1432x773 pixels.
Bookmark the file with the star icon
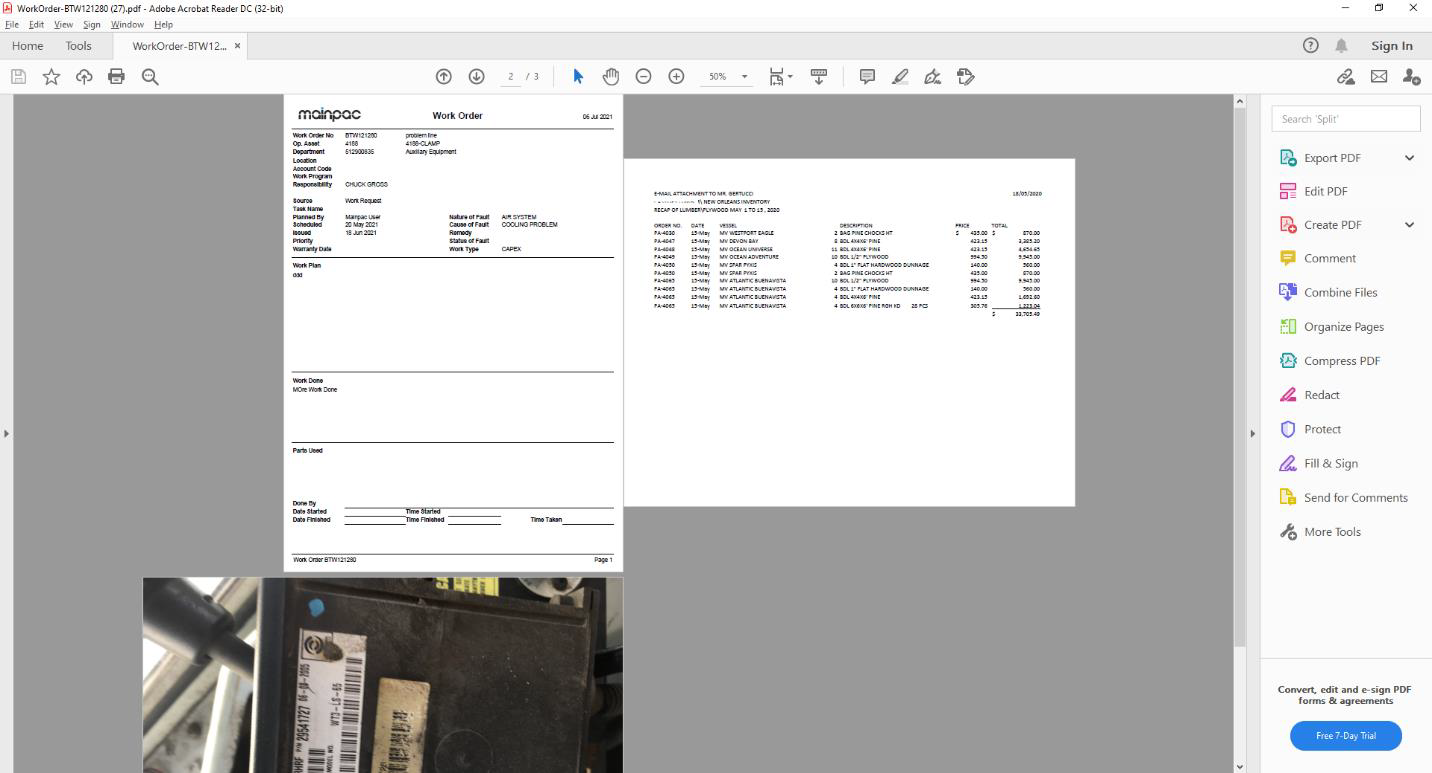tap(51, 77)
